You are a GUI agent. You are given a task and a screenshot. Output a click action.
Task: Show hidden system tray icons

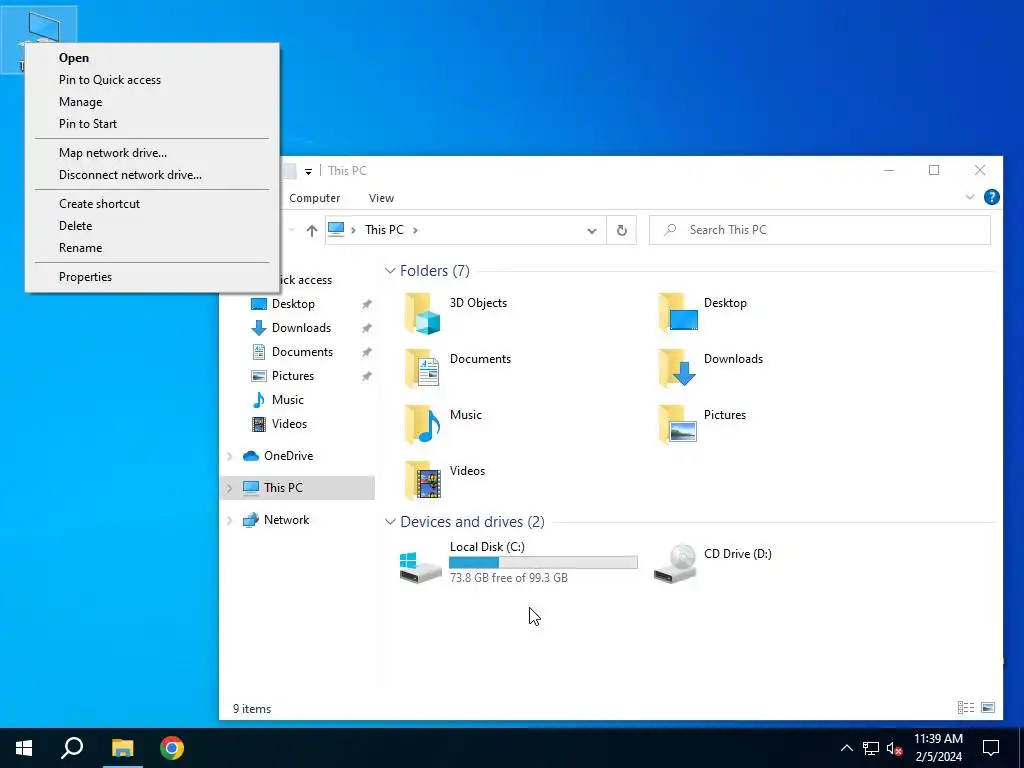(x=846, y=748)
